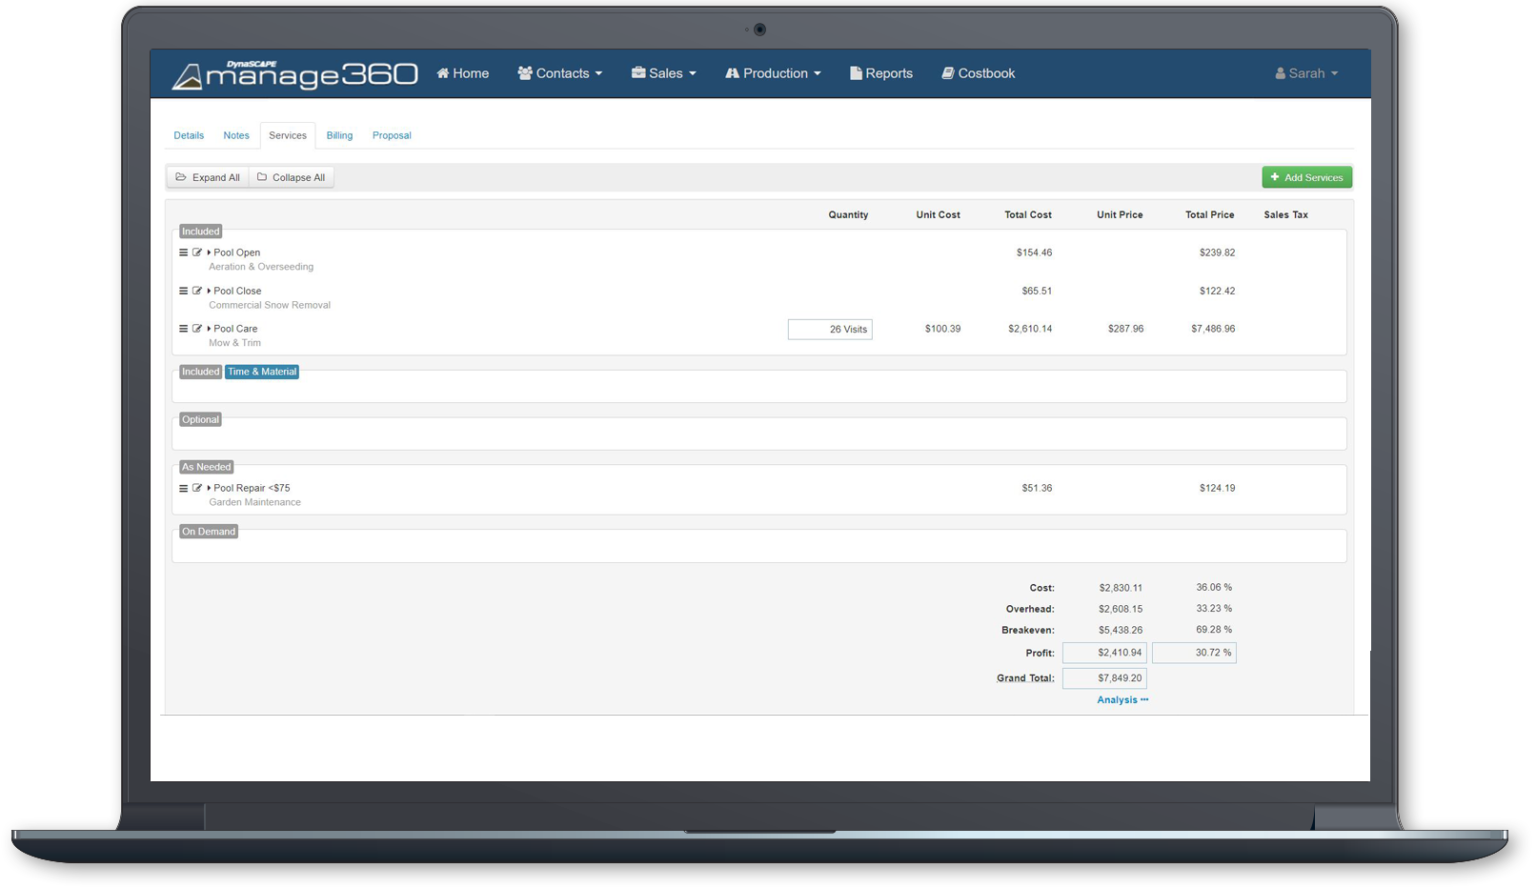This screenshot has height=888, width=1536.
Task: Click the 26 Visits quantity field
Action: [x=830, y=330]
